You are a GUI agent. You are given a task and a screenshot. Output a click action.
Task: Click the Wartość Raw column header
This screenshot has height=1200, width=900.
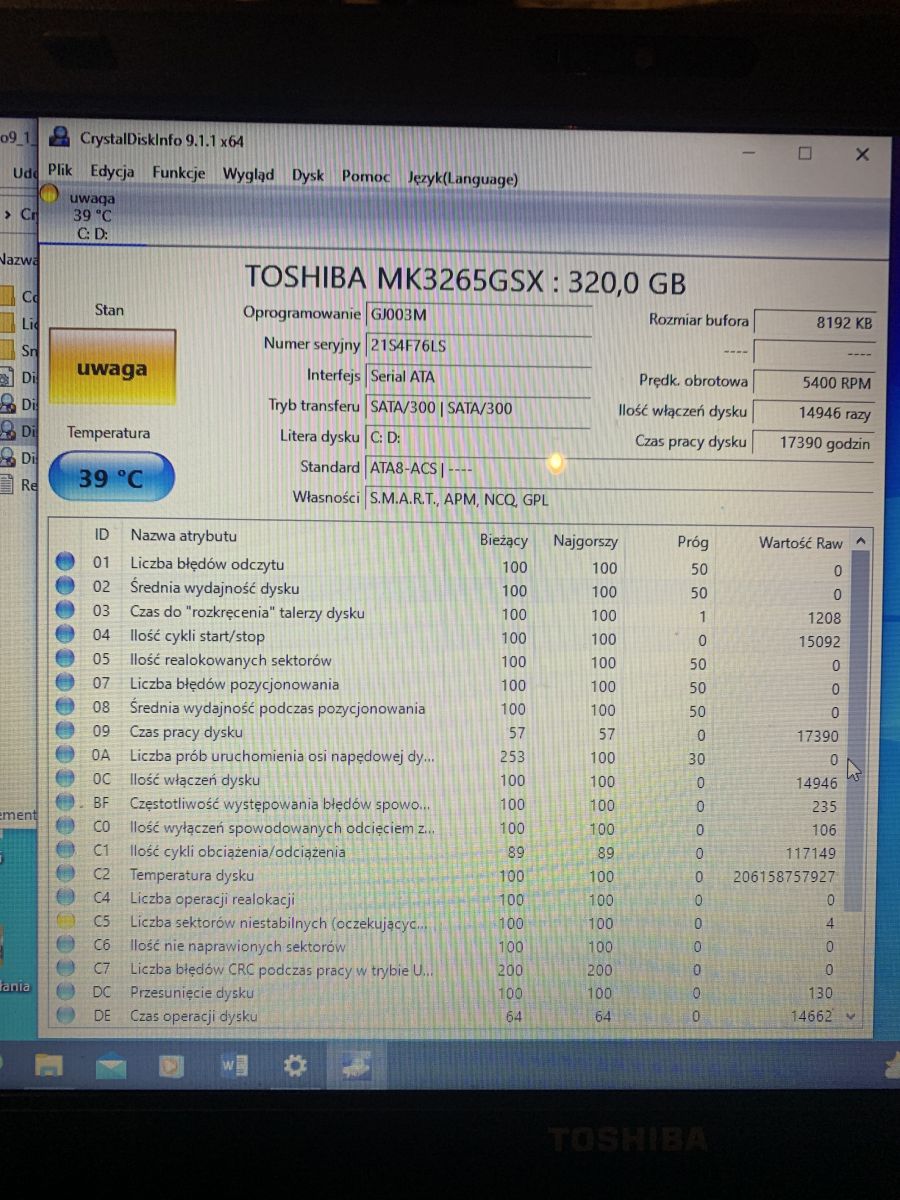[x=800, y=543]
